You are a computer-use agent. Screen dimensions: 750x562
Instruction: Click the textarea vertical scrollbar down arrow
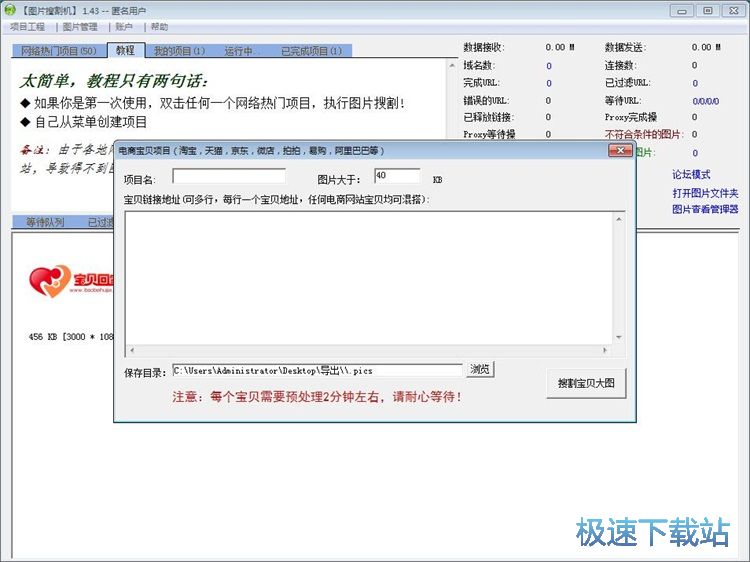[x=619, y=338]
